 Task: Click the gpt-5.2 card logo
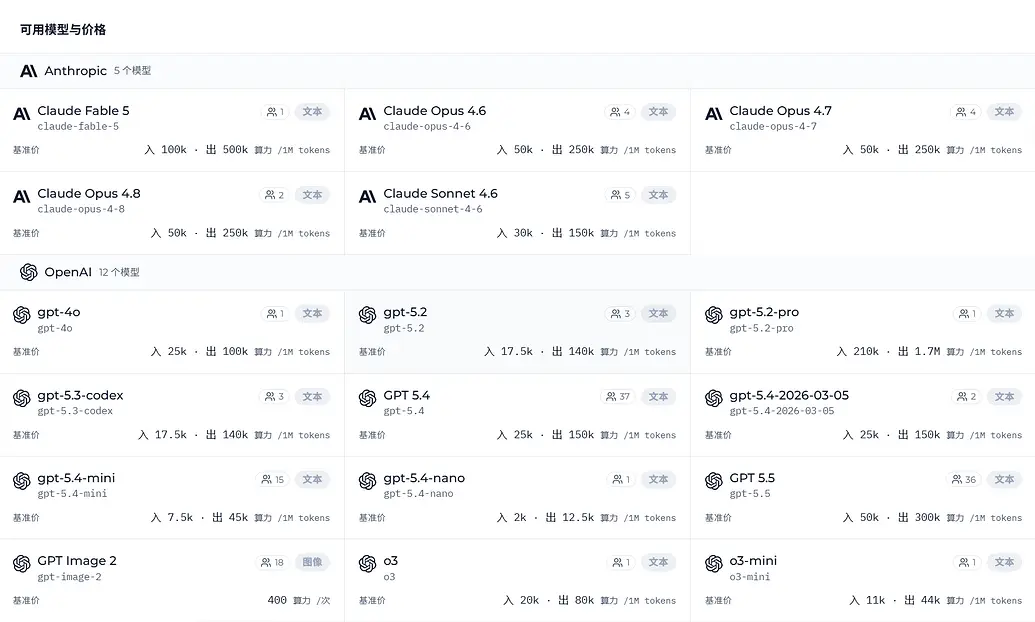point(368,316)
